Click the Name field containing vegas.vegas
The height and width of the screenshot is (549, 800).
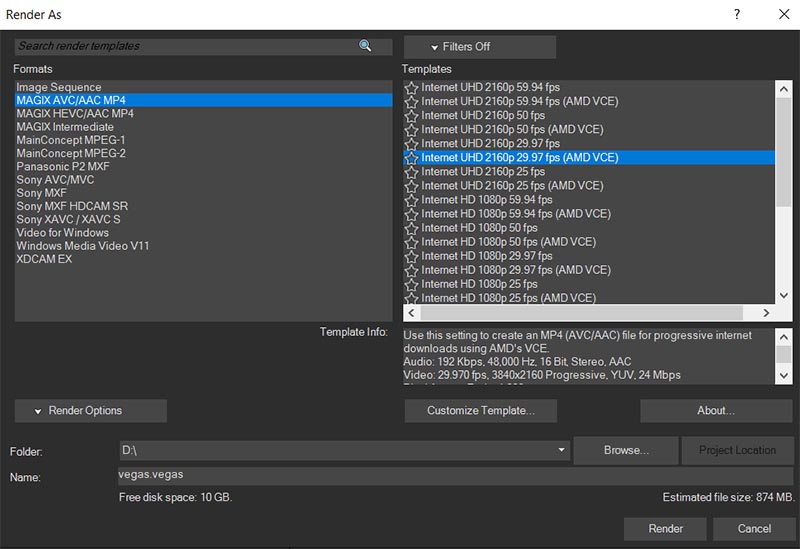(455, 476)
